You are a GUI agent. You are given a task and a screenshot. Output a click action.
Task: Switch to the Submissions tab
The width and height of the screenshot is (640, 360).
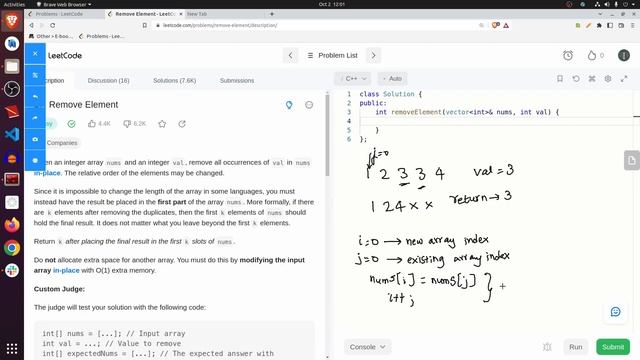click(x=237, y=80)
